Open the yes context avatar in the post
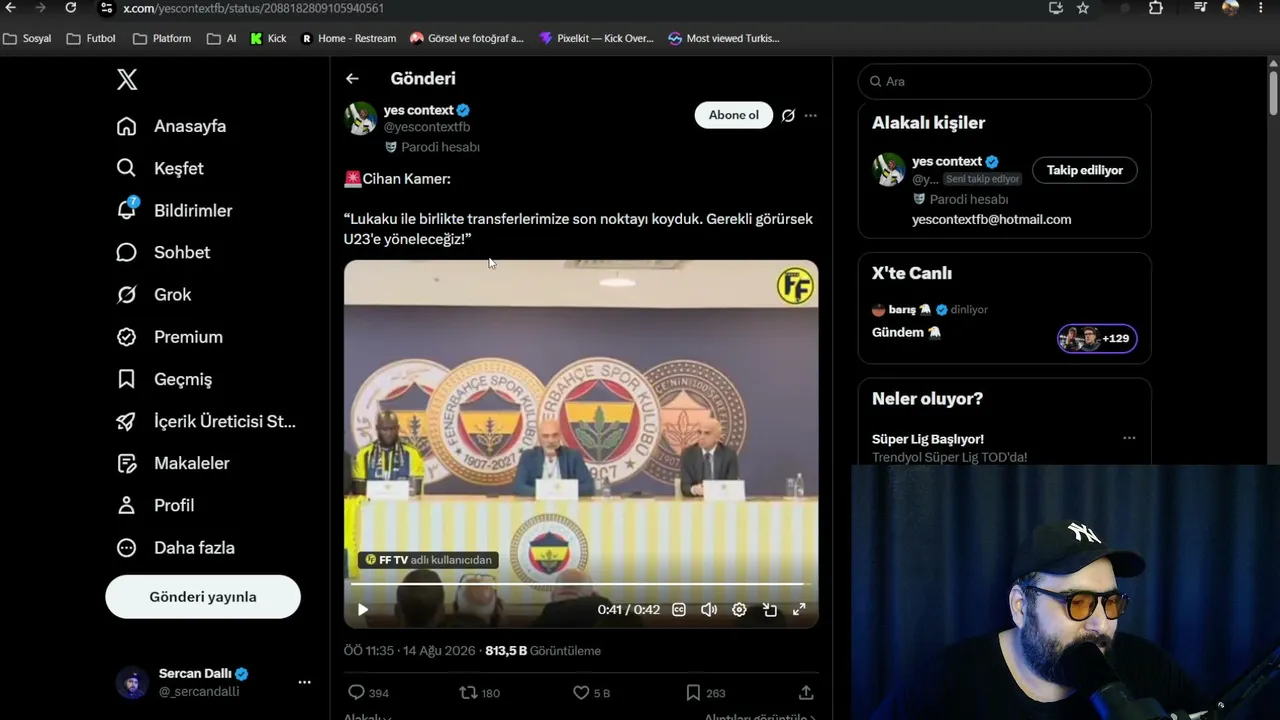 point(361,118)
